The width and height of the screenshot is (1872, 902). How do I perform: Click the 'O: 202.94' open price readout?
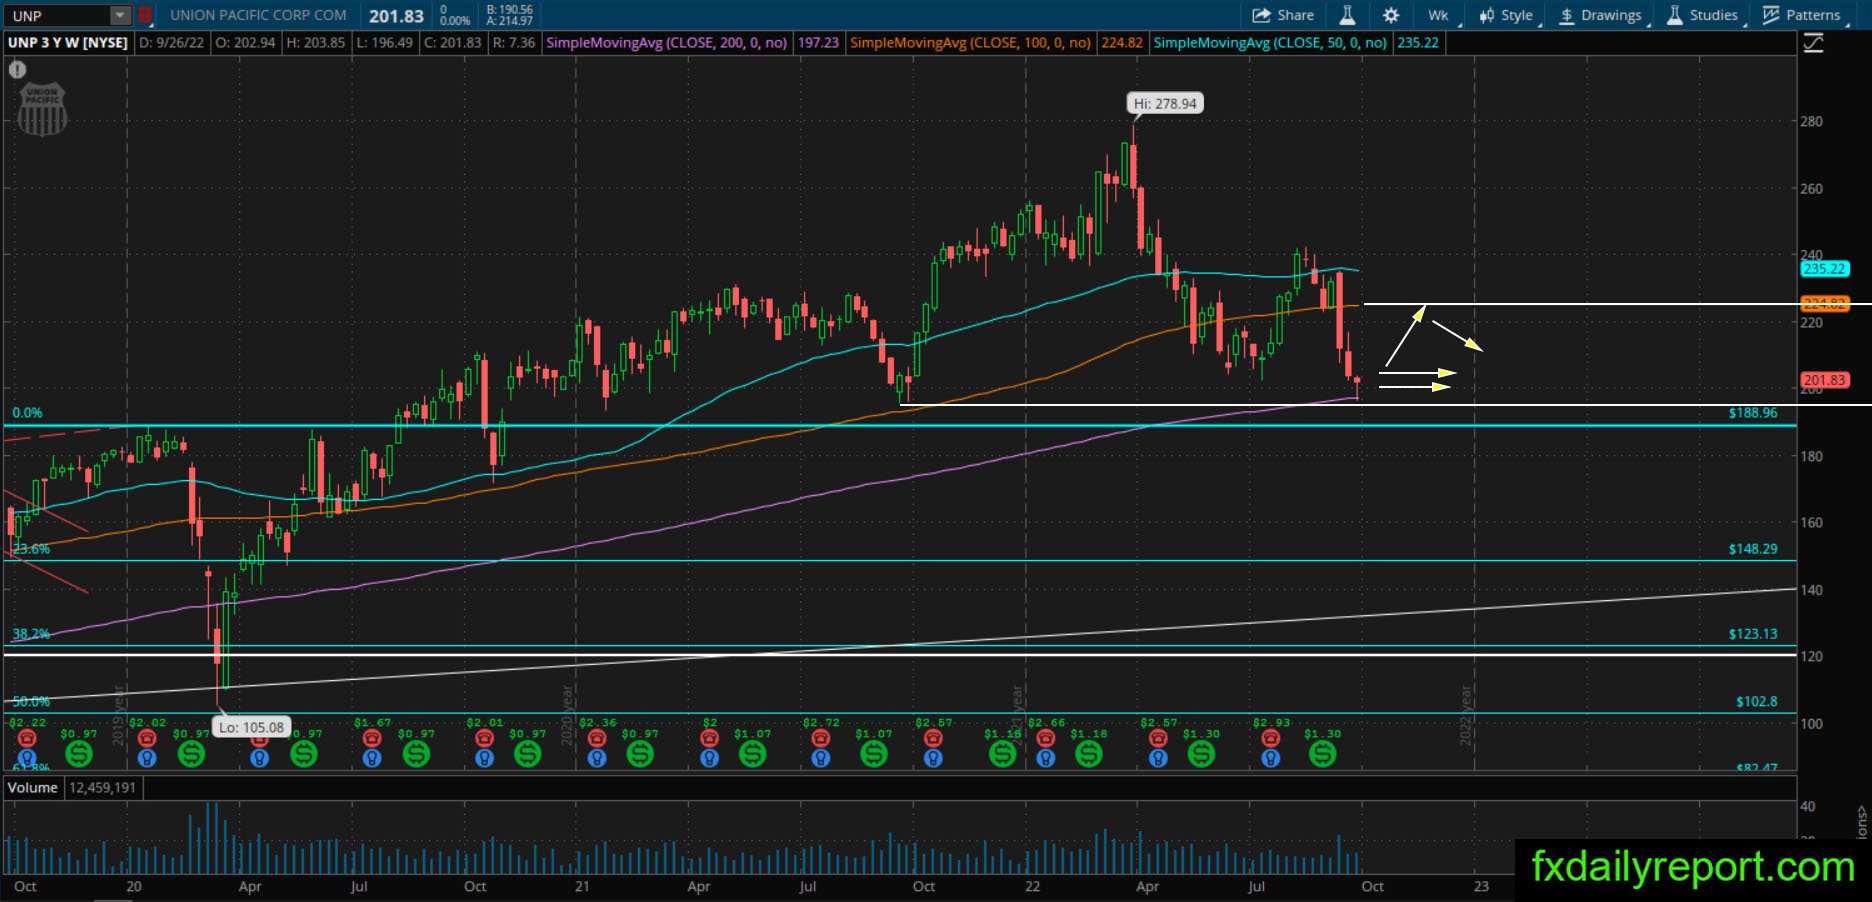pyautogui.click(x=244, y=43)
